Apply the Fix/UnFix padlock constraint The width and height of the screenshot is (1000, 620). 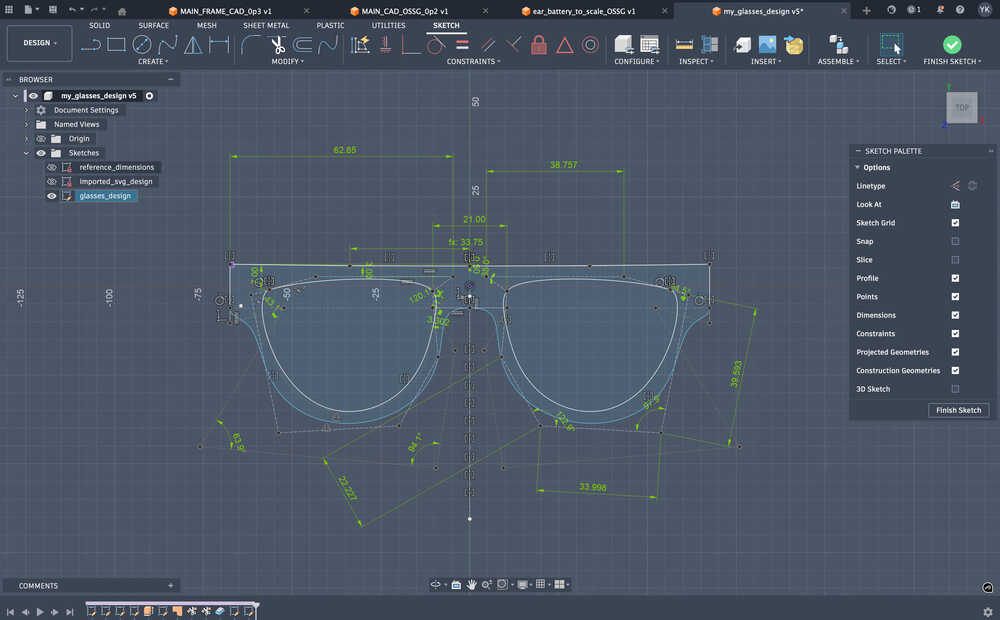[539, 44]
